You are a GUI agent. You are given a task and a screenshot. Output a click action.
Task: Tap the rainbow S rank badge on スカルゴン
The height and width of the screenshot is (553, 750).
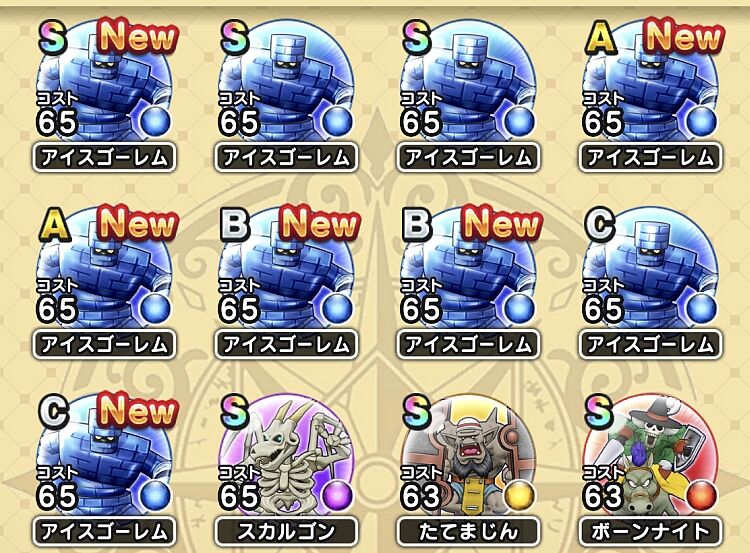pyautogui.click(x=235, y=412)
